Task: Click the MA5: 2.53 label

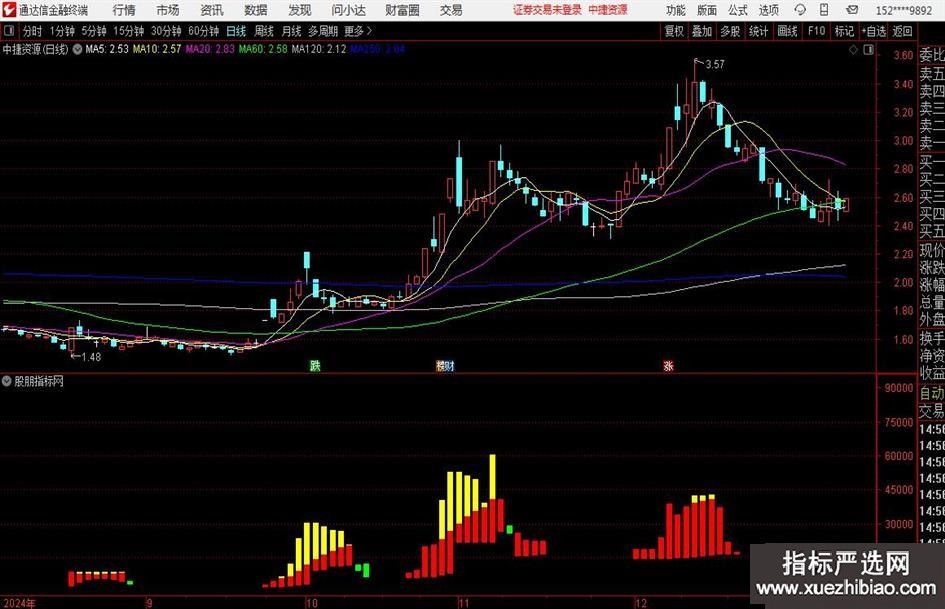Action: coord(107,49)
